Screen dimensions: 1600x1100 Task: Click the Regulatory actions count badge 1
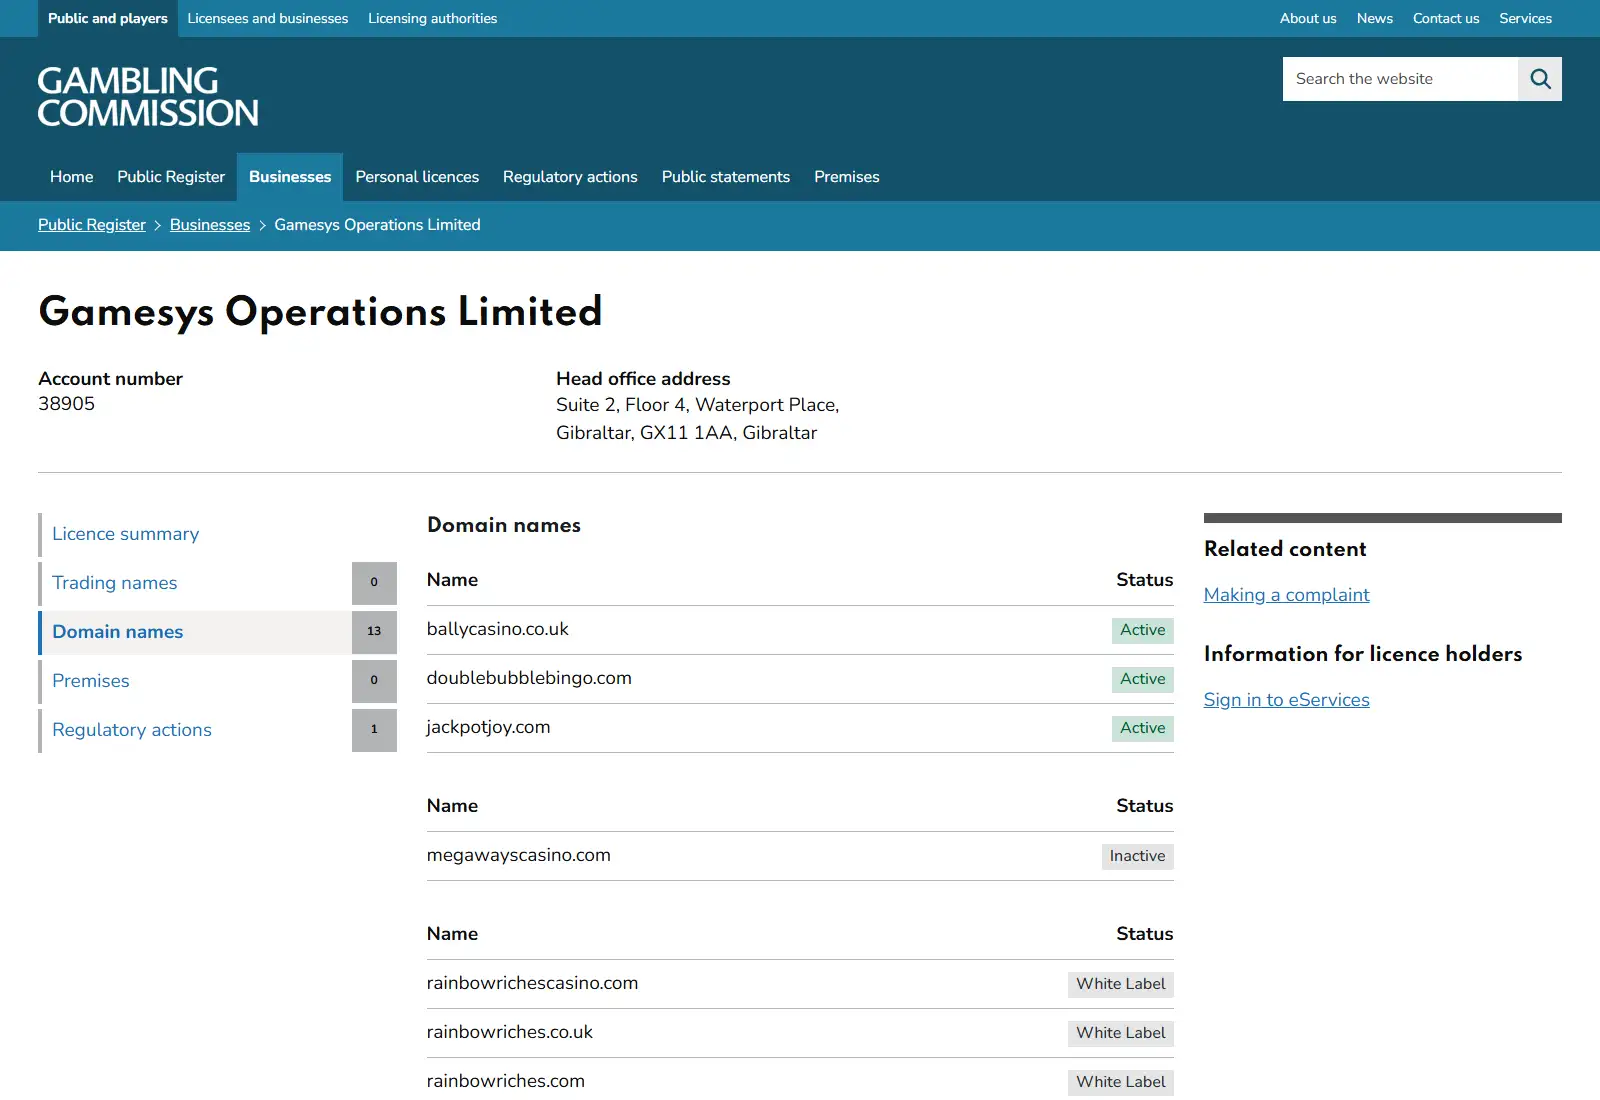[x=374, y=730]
